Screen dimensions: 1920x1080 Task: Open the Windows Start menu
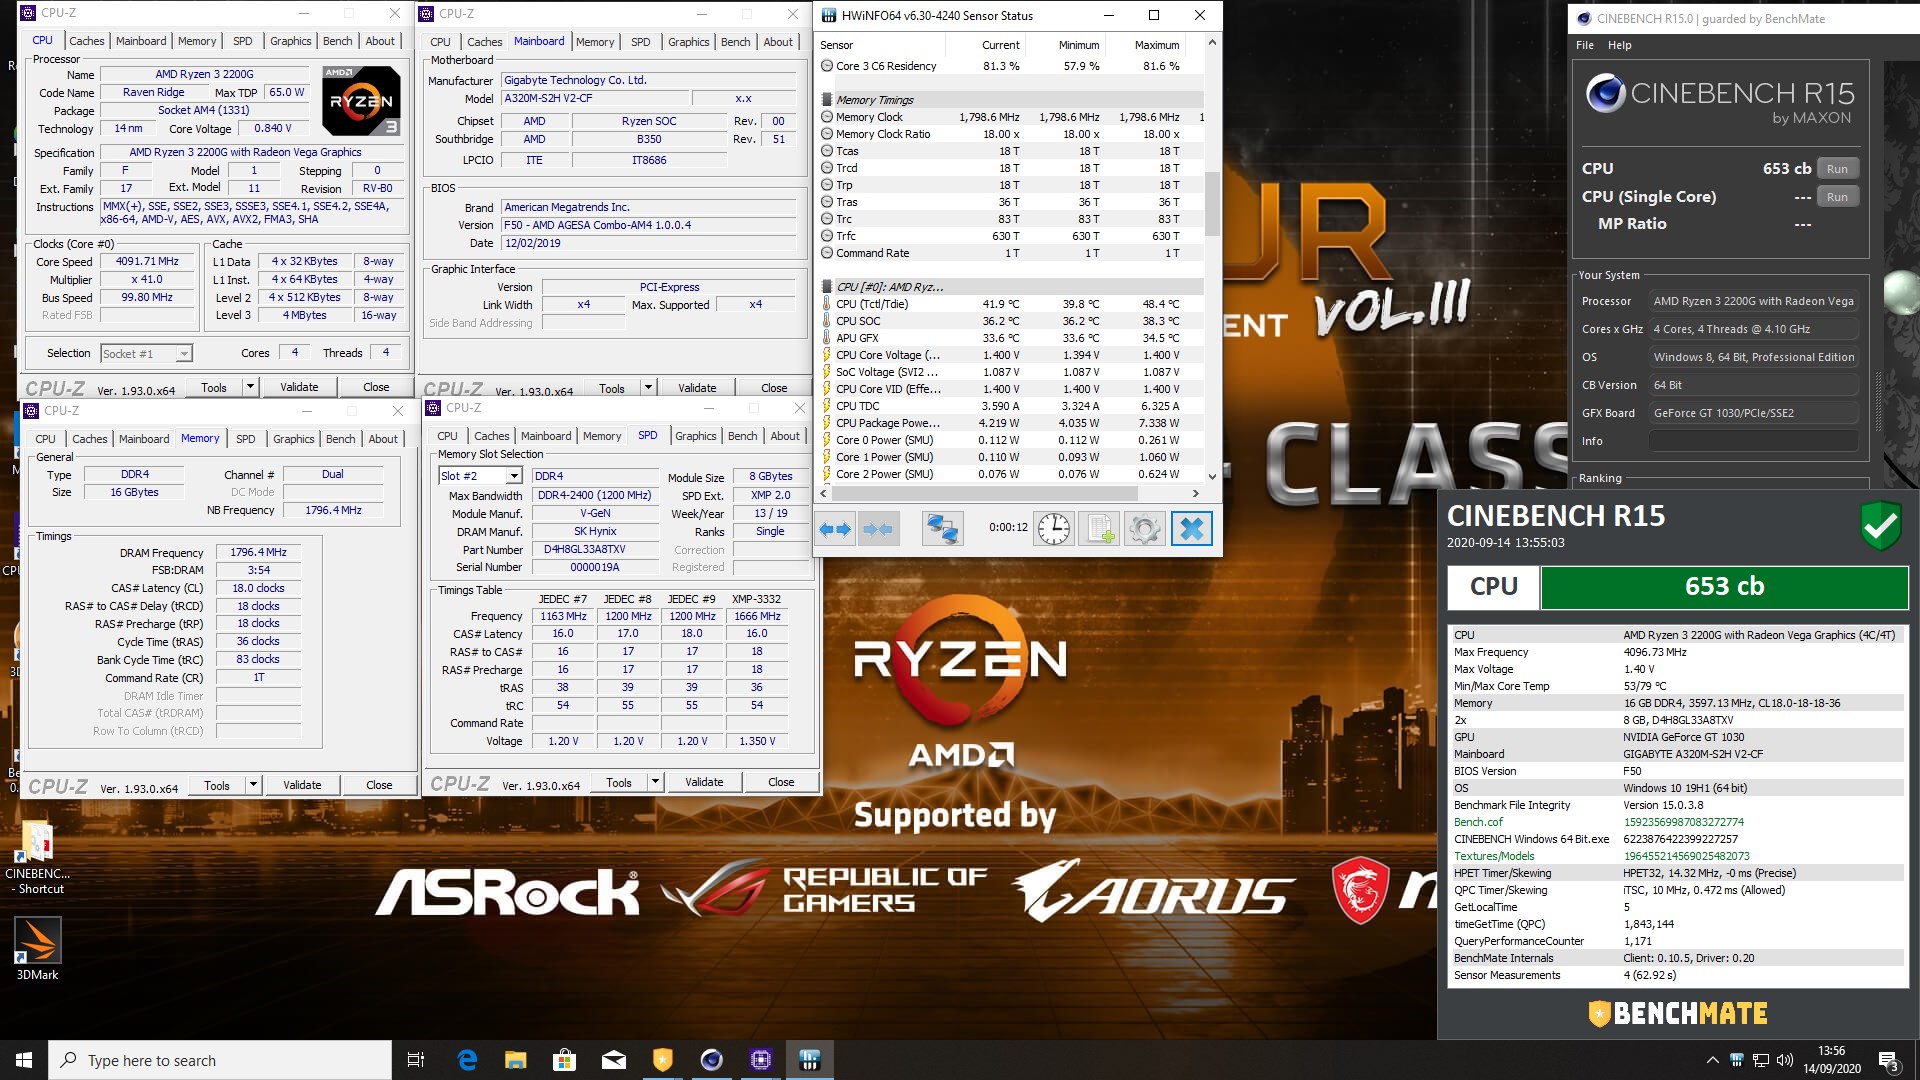(x=24, y=1060)
